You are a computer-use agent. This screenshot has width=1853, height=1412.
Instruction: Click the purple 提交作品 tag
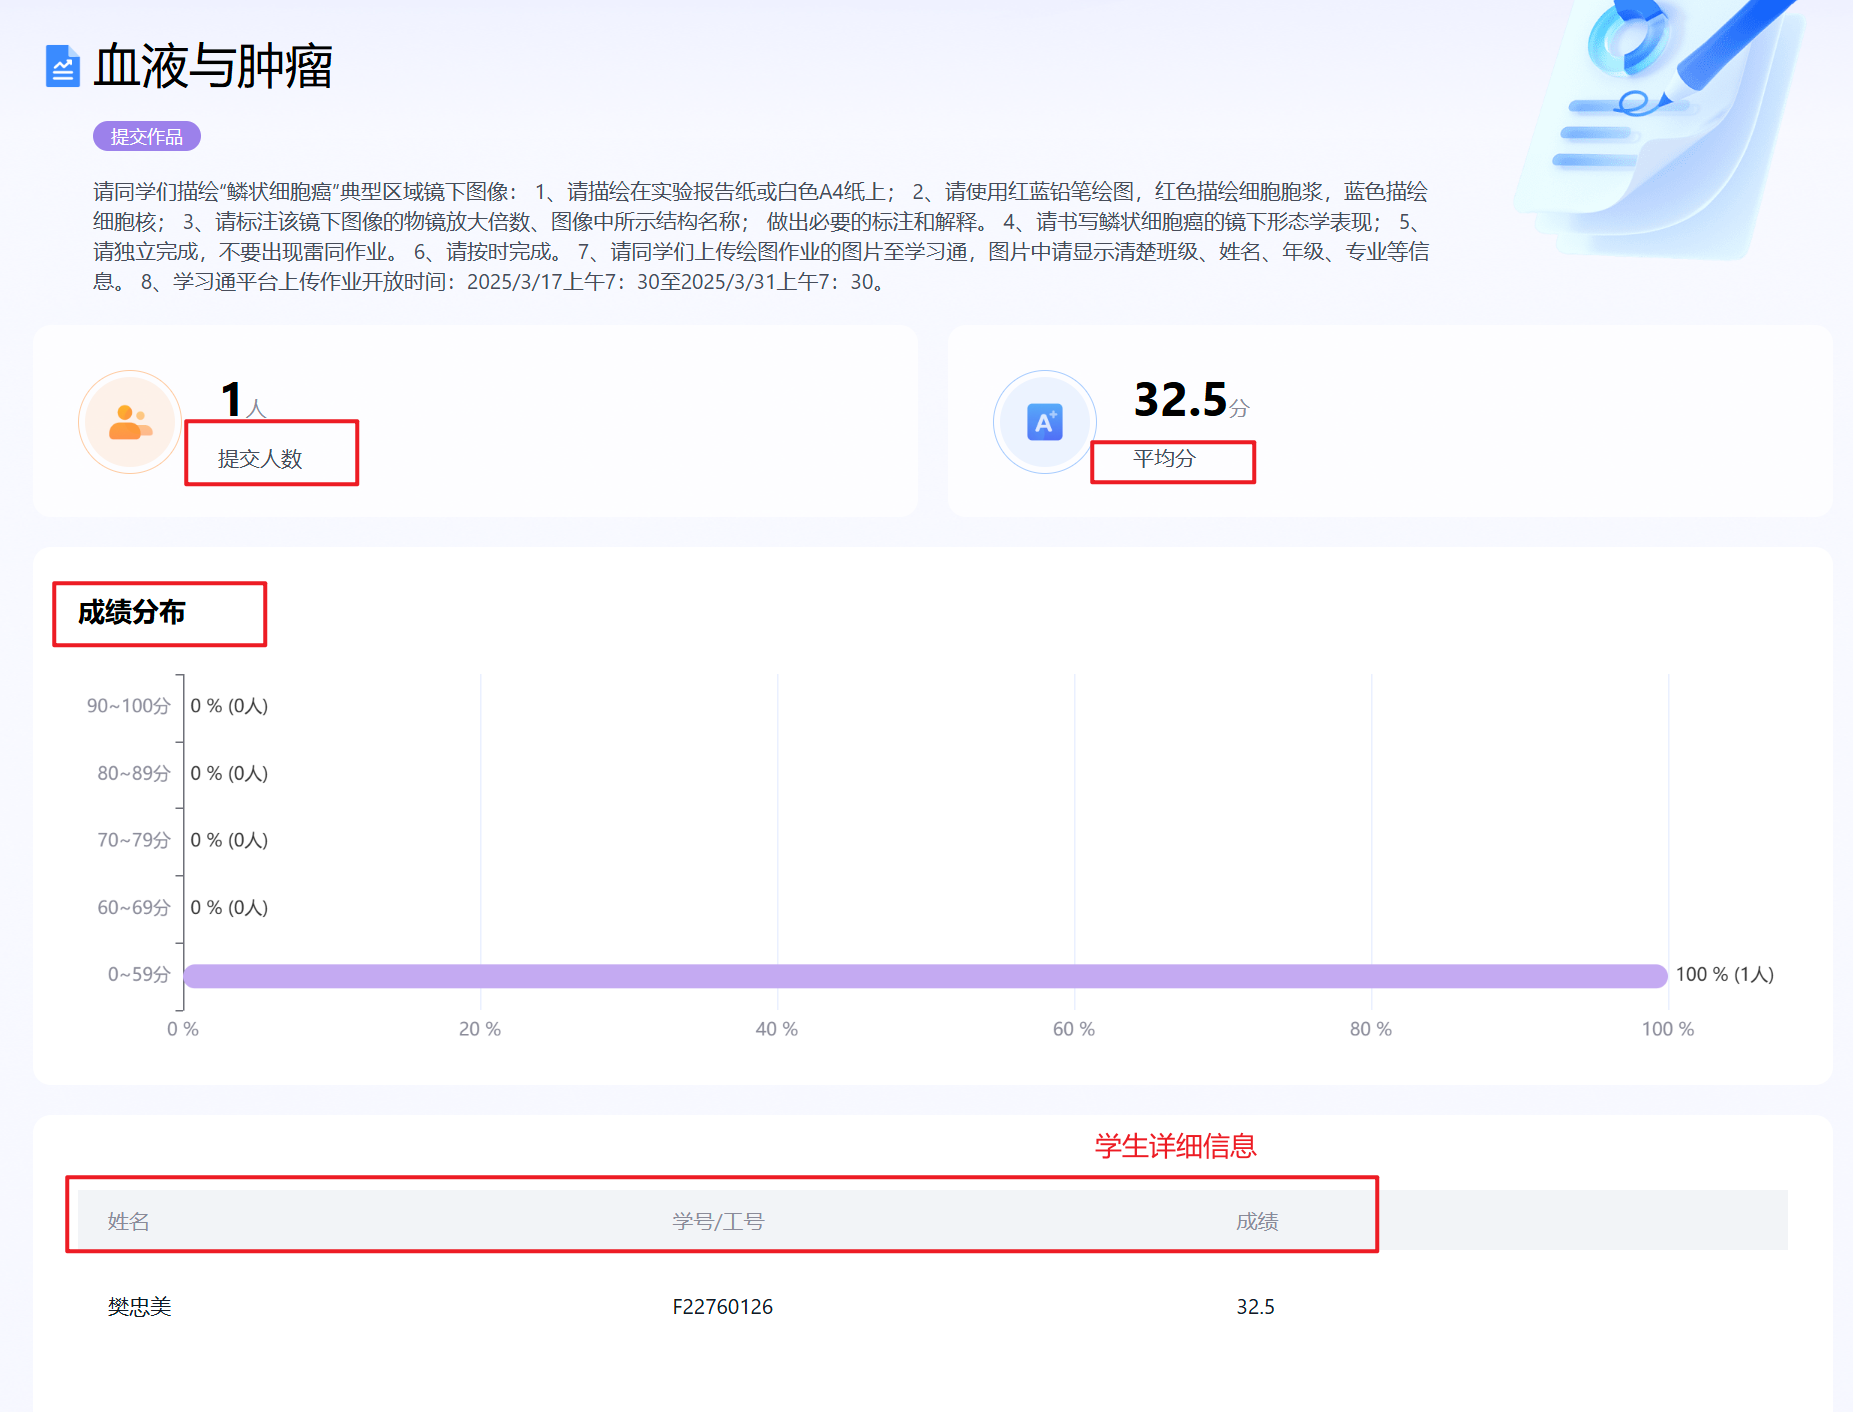click(147, 137)
